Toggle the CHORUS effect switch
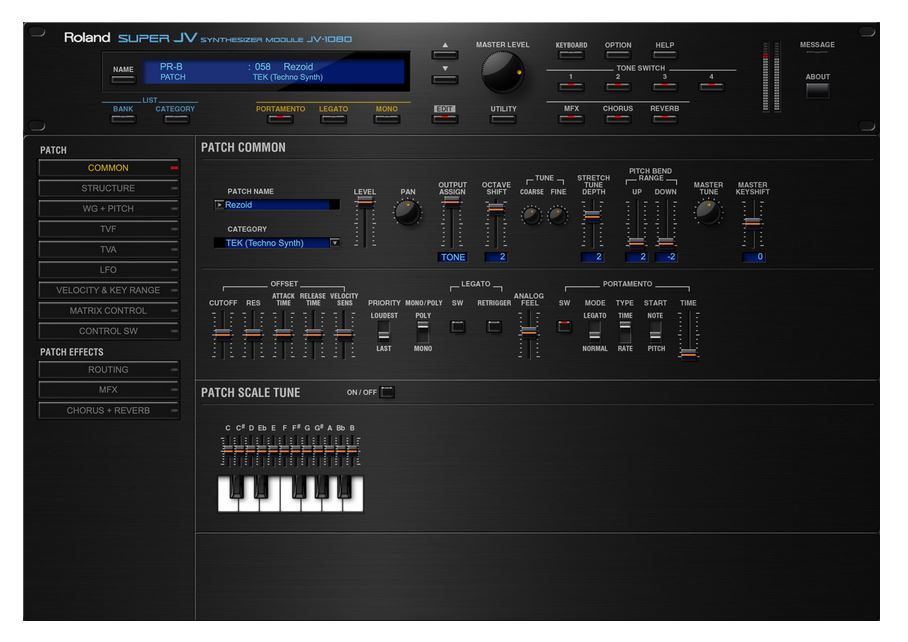The image size is (908, 642). pos(618,119)
